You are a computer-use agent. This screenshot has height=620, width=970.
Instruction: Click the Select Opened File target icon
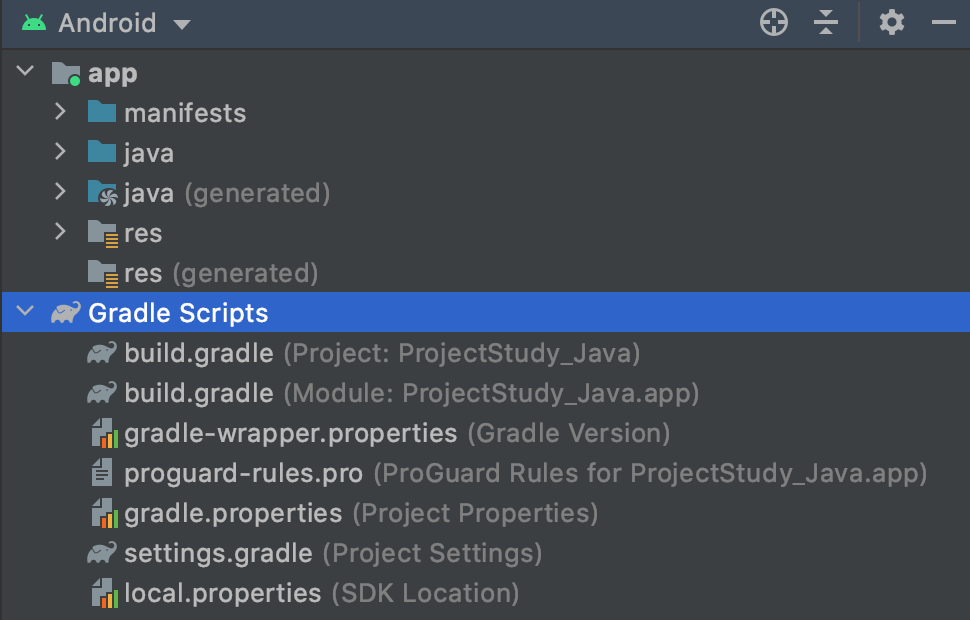point(774,23)
